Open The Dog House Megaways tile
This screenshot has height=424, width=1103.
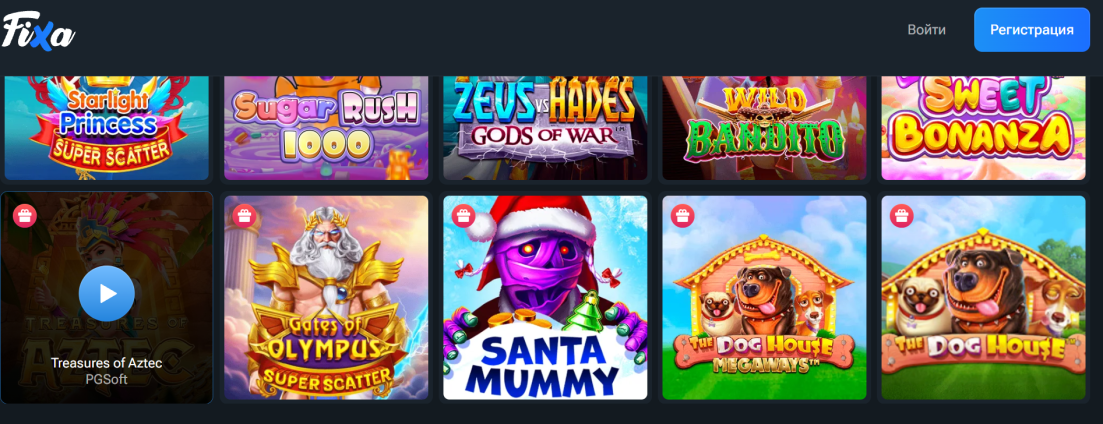(x=765, y=297)
